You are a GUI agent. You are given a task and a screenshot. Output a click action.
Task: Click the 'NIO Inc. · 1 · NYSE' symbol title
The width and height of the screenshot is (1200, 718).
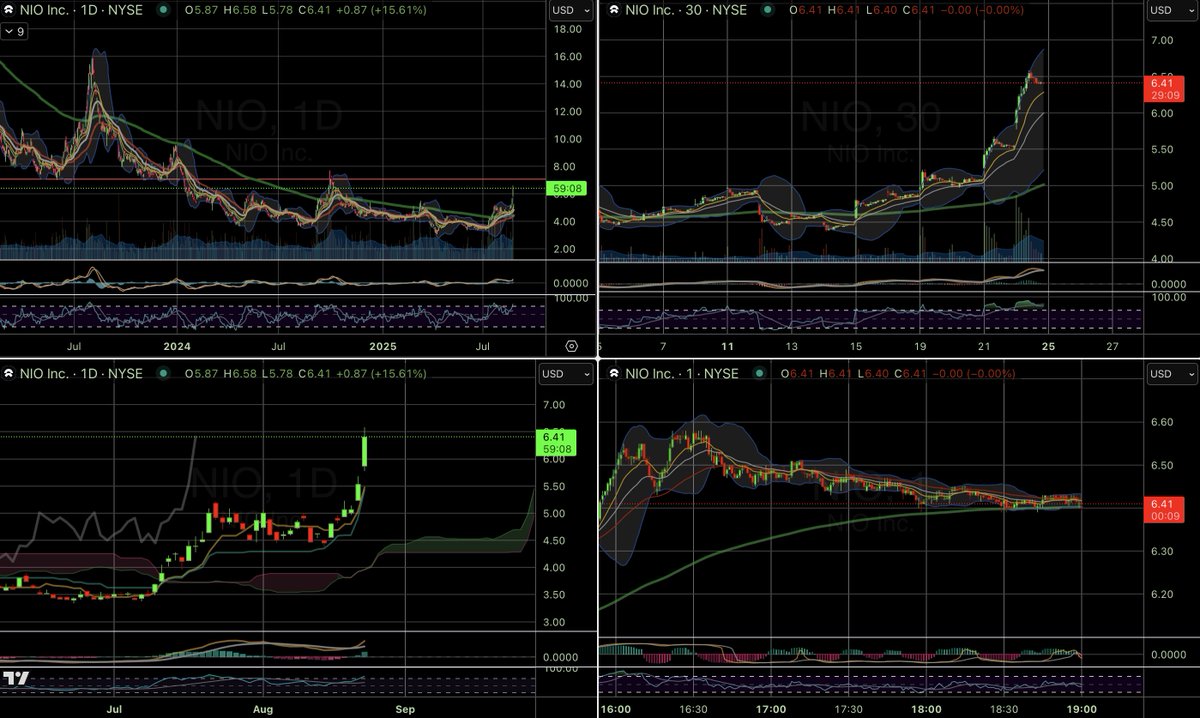tap(684, 373)
